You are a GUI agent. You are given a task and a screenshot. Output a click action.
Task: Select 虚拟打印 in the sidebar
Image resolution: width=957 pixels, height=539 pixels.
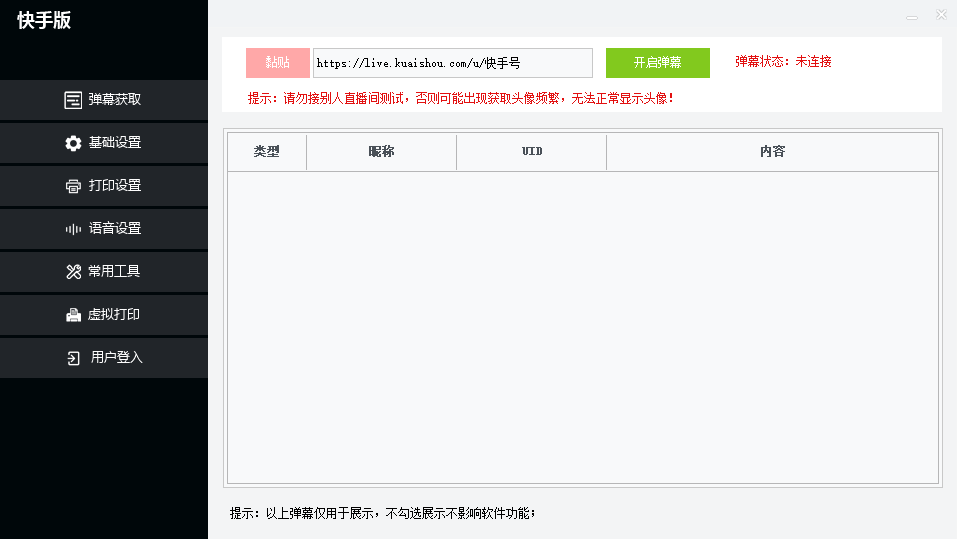point(104,314)
